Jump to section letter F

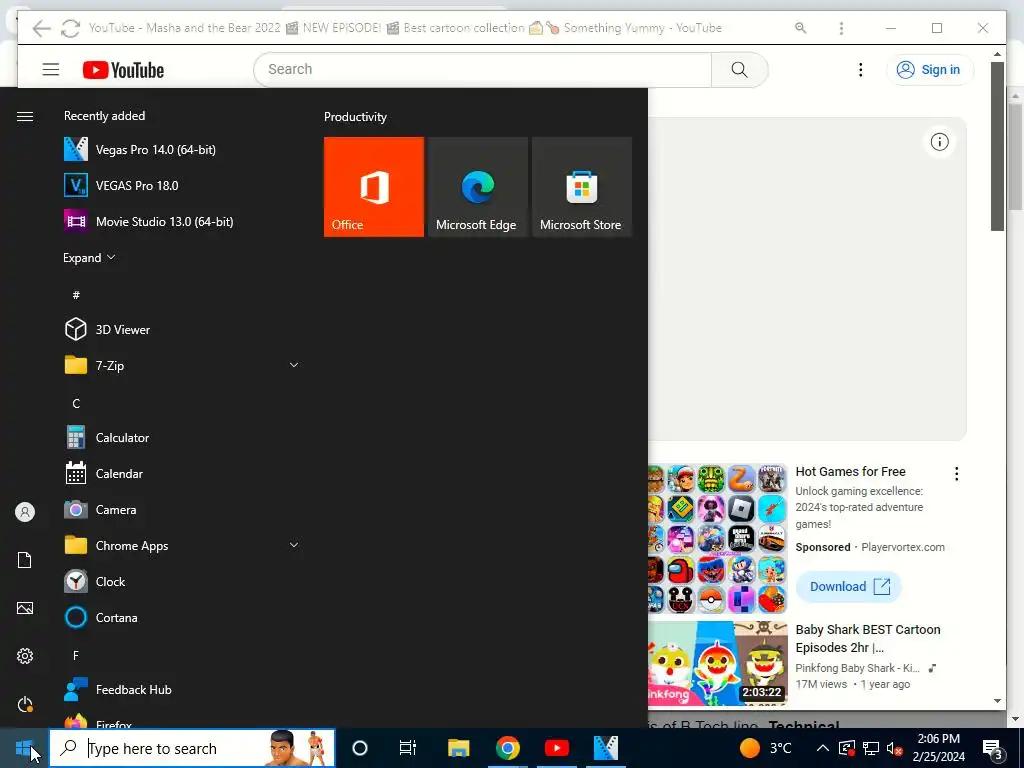click(76, 655)
